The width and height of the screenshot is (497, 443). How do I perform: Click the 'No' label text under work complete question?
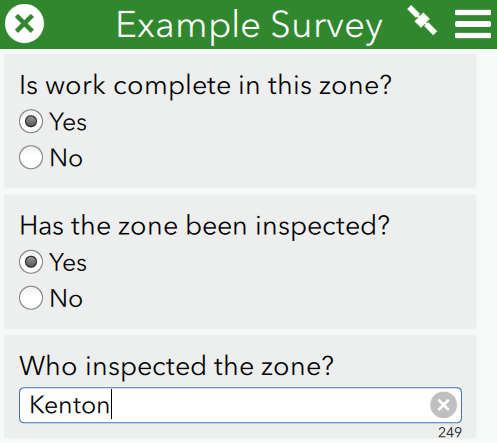66,157
